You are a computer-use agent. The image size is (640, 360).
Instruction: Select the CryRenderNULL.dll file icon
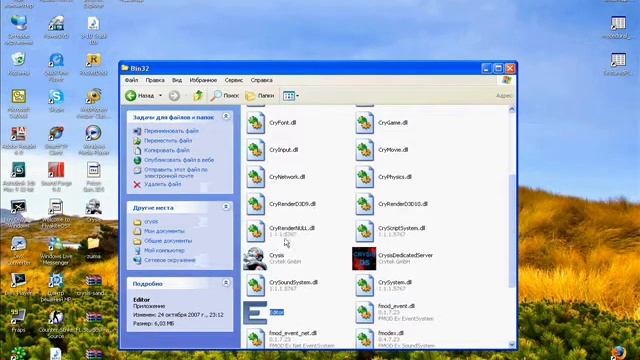pyautogui.click(x=256, y=231)
